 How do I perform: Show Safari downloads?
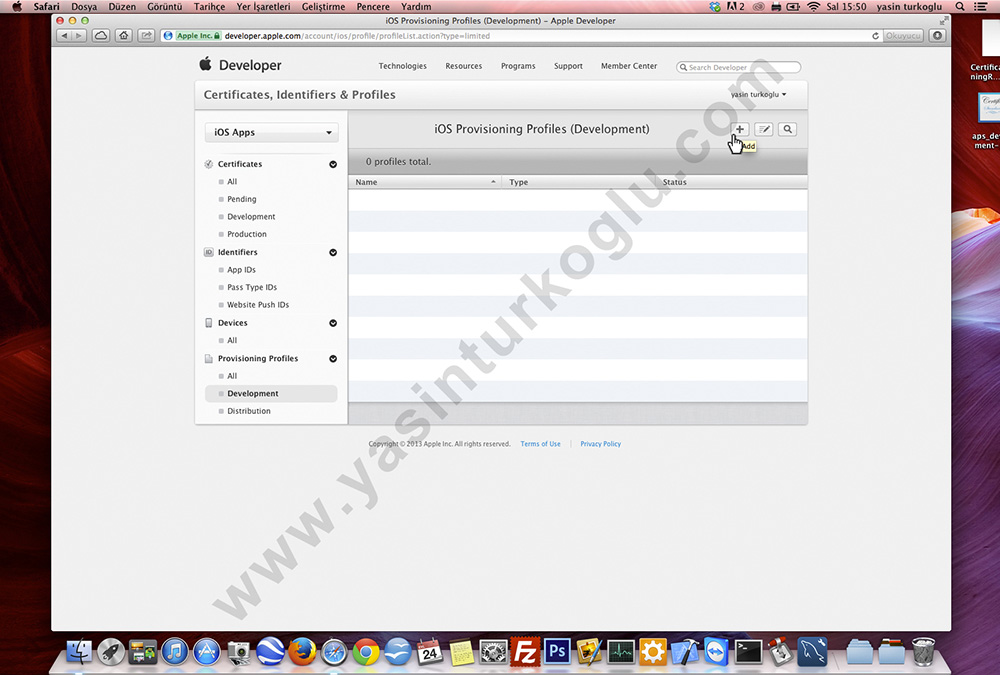937,36
